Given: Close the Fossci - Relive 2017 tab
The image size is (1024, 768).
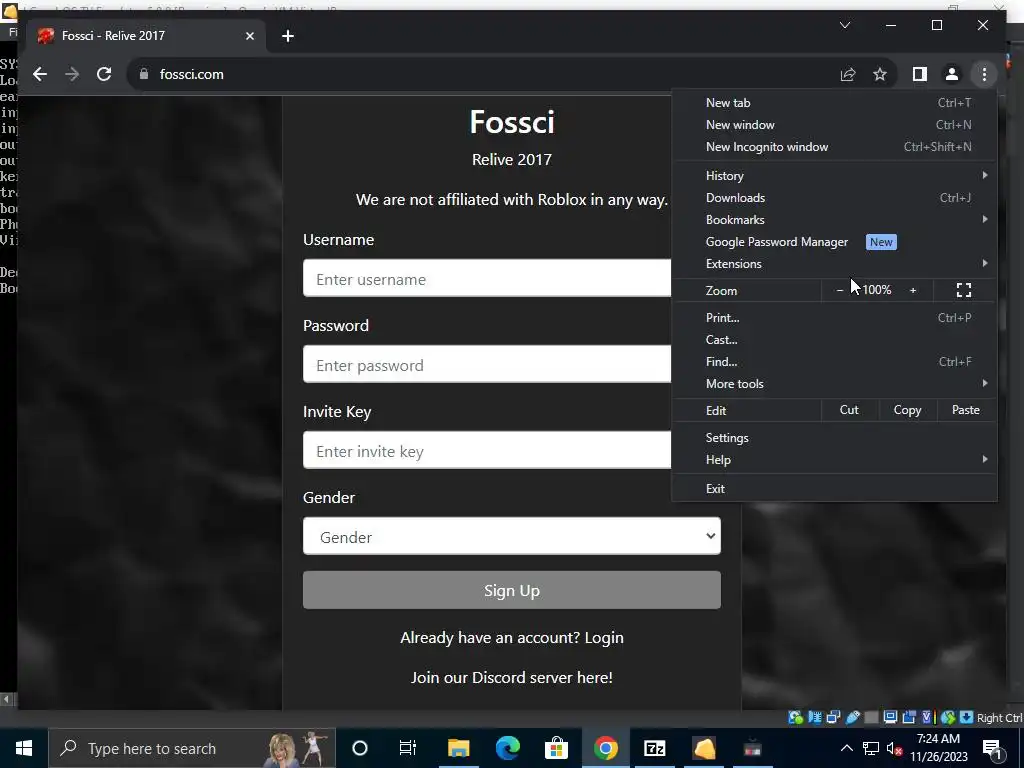Looking at the screenshot, I should [x=249, y=36].
